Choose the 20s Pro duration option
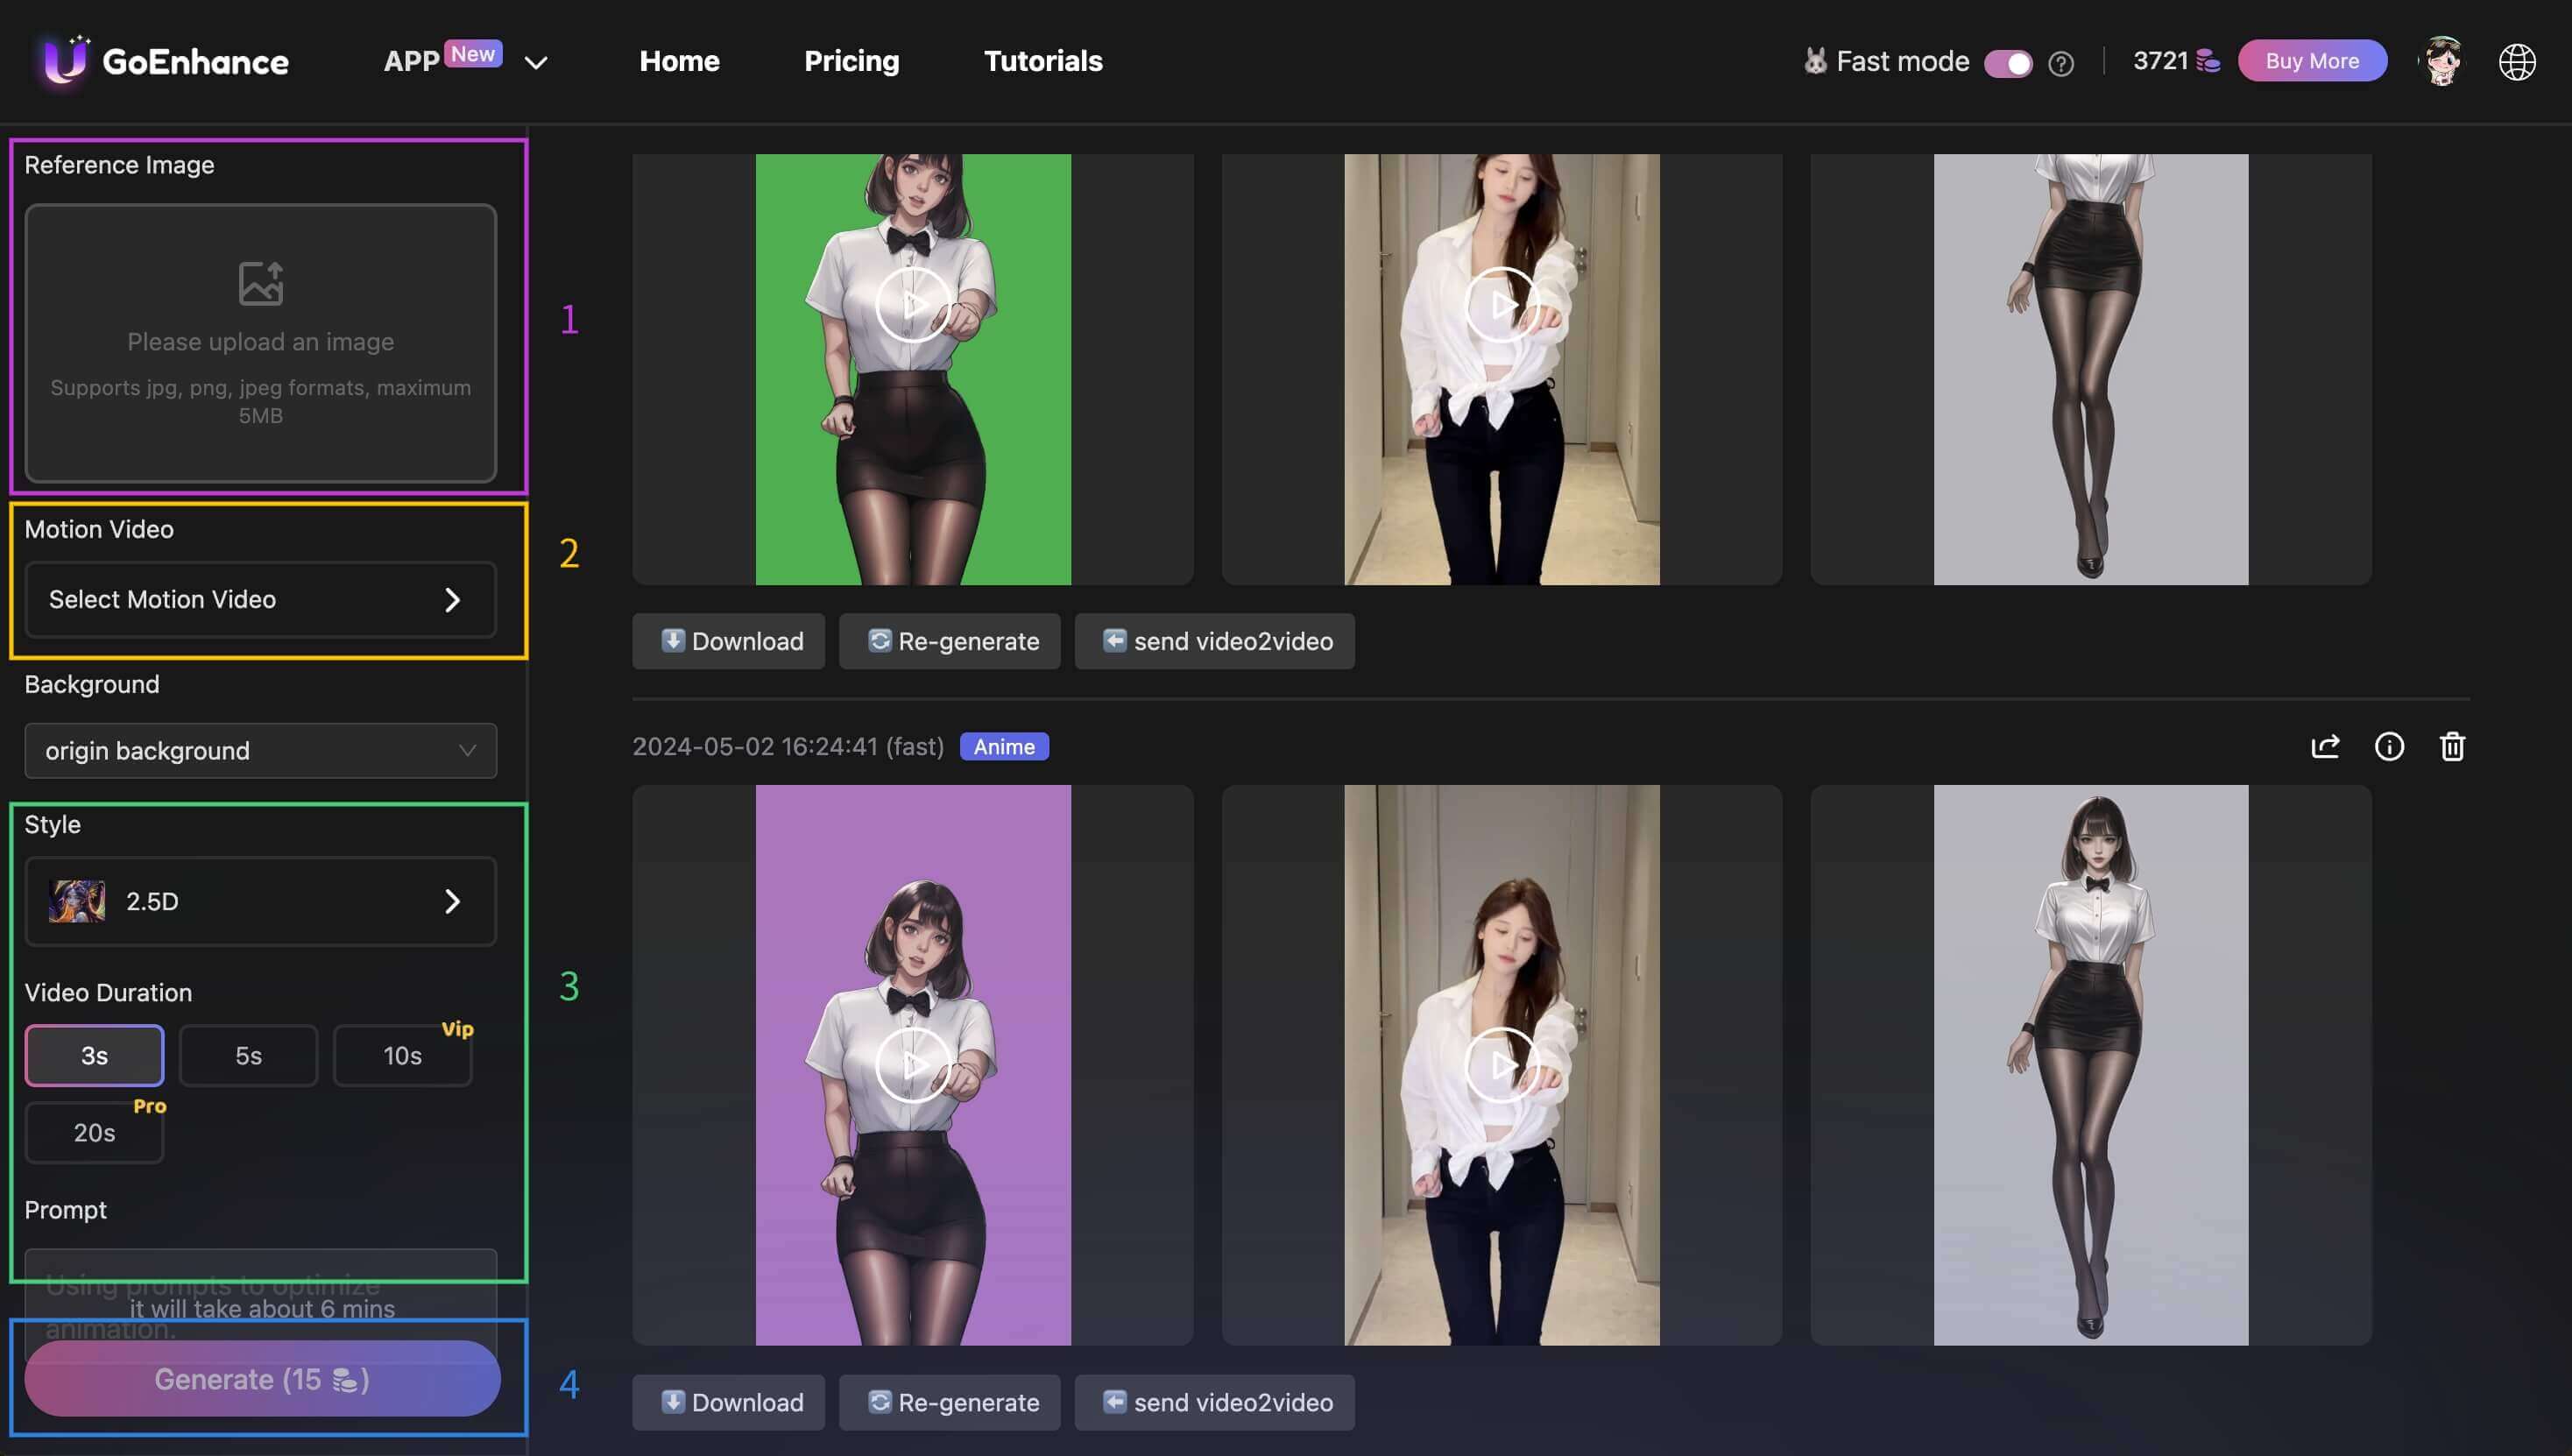The height and width of the screenshot is (1456, 2572). [x=93, y=1131]
